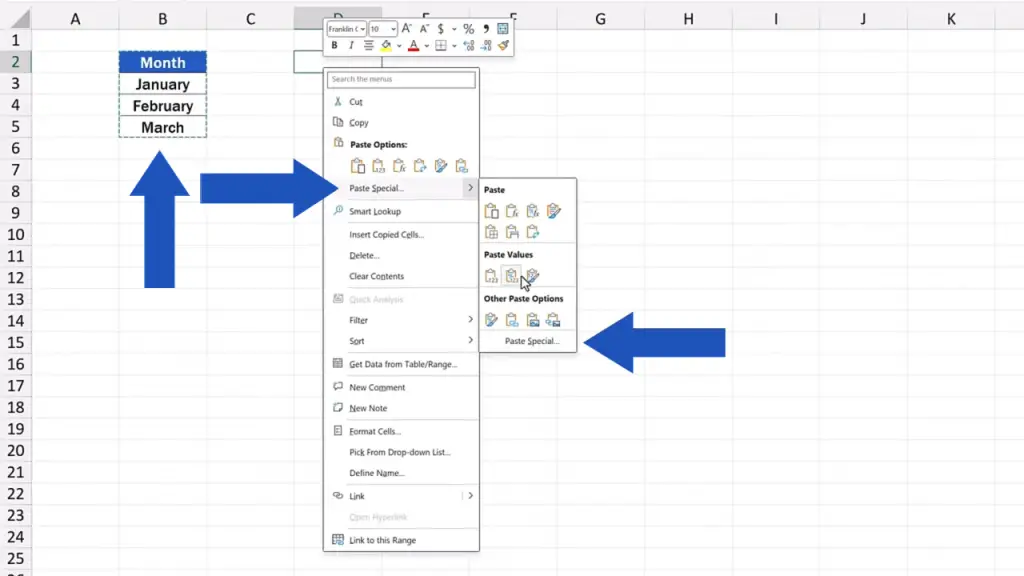This screenshot has height=576, width=1024.
Task: Click Center alignment icon in mini toolbar
Action: pyautogui.click(x=368, y=46)
